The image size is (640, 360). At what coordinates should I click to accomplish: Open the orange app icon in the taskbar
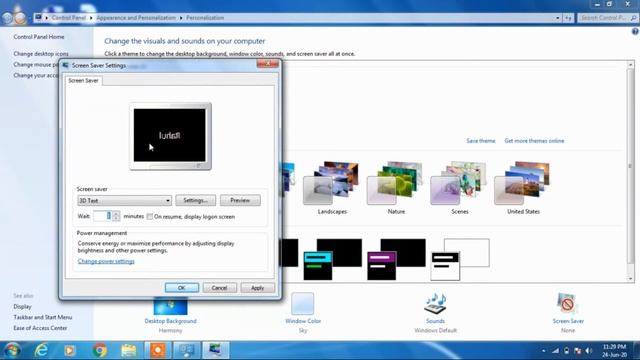158,350
